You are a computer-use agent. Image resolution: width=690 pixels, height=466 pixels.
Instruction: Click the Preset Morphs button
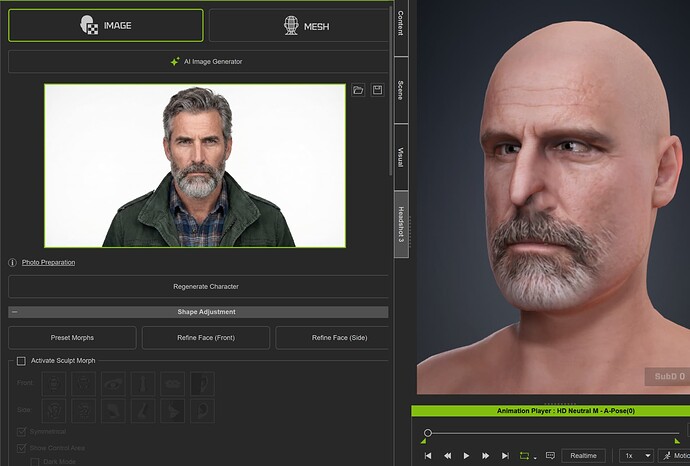pos(72,338)
